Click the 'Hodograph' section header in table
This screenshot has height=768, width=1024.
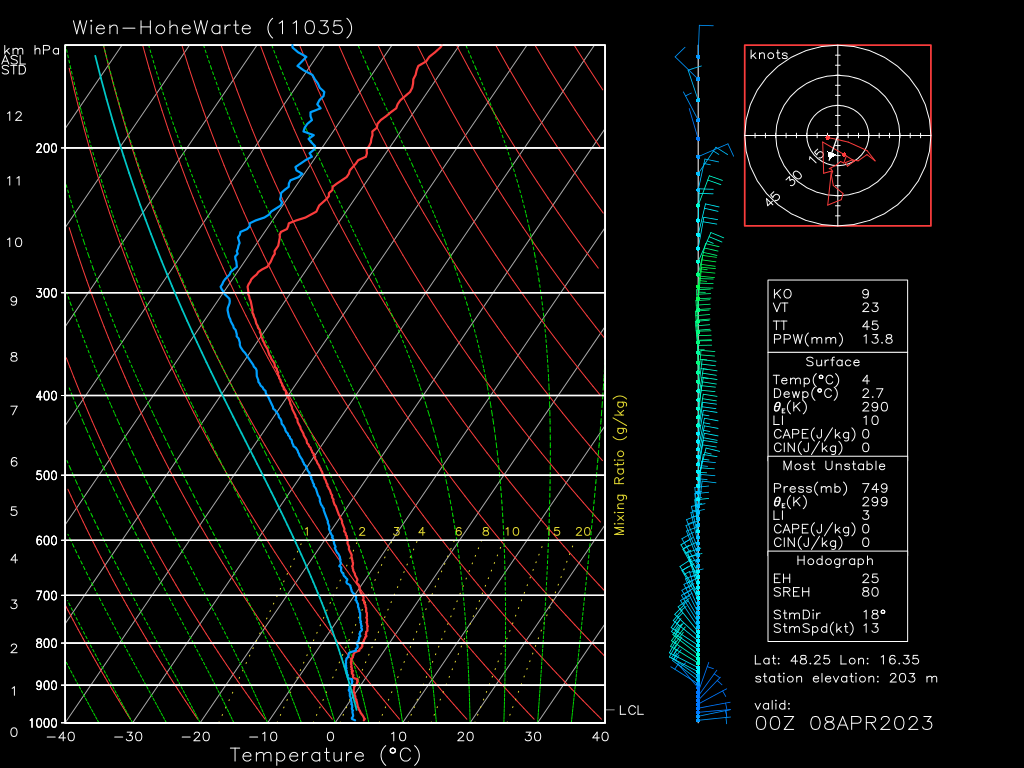[x=835, y=561]
